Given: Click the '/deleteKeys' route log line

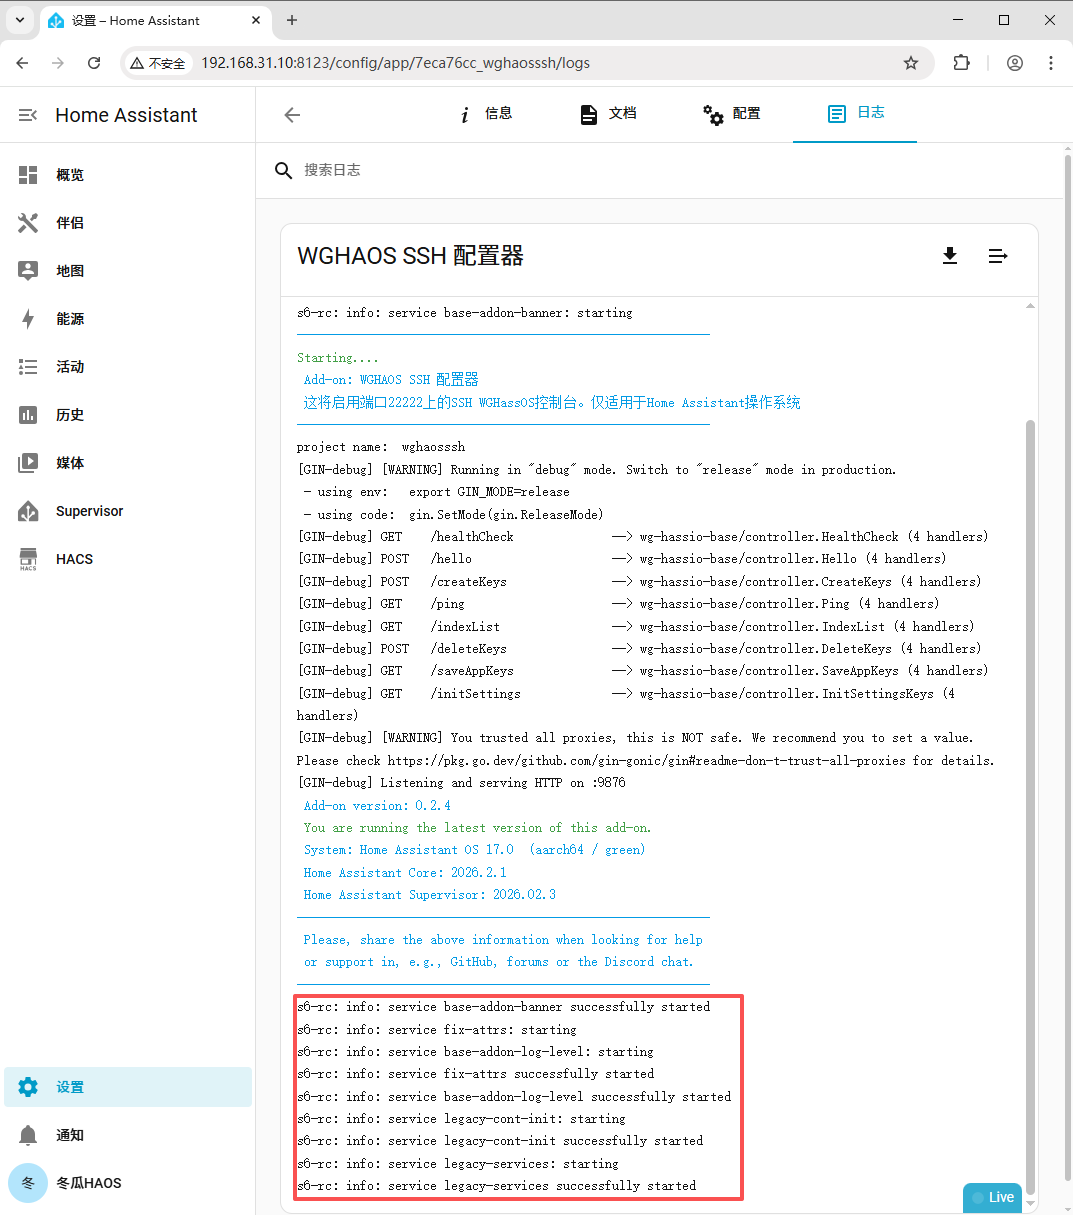Looking at the screenshot, I should (x=642, y=649).
